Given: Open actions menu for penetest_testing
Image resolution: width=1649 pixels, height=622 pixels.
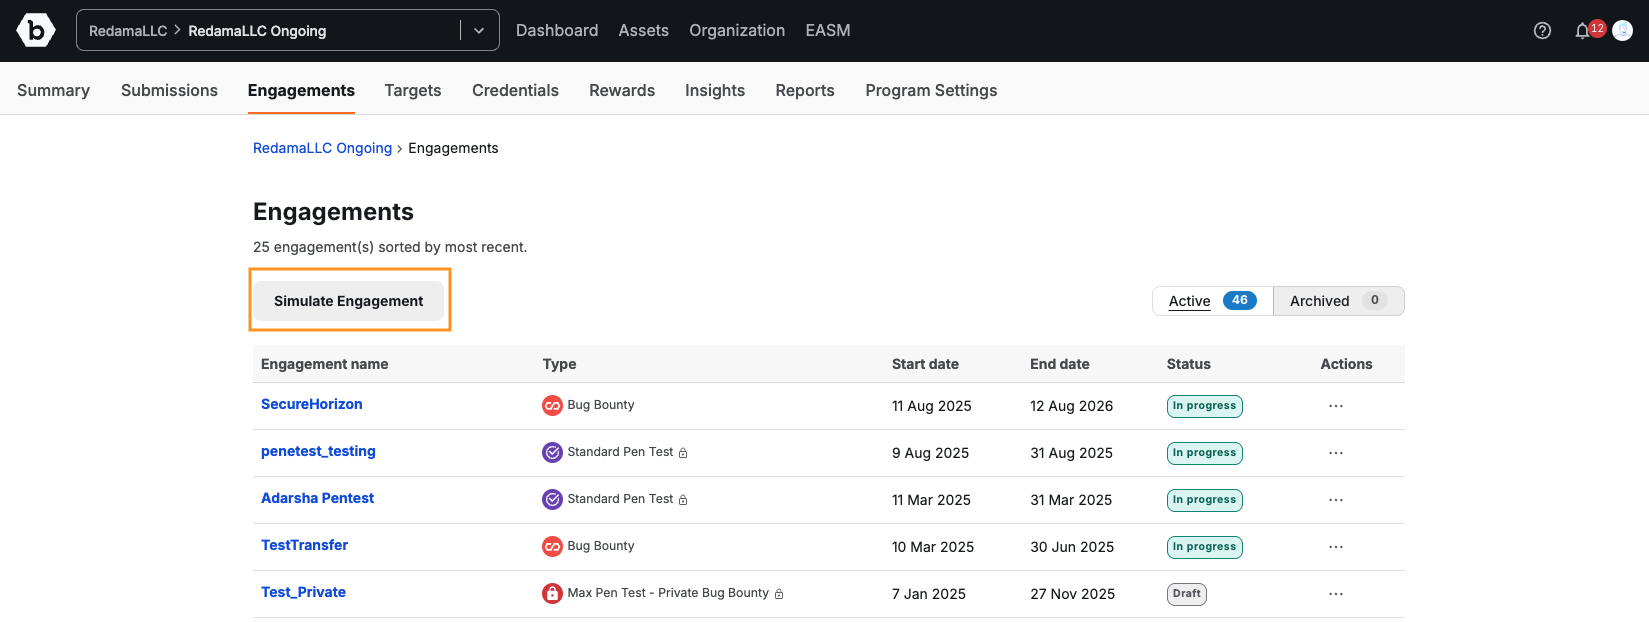Looking at the screenshot, I should [x=1336, y=453].
